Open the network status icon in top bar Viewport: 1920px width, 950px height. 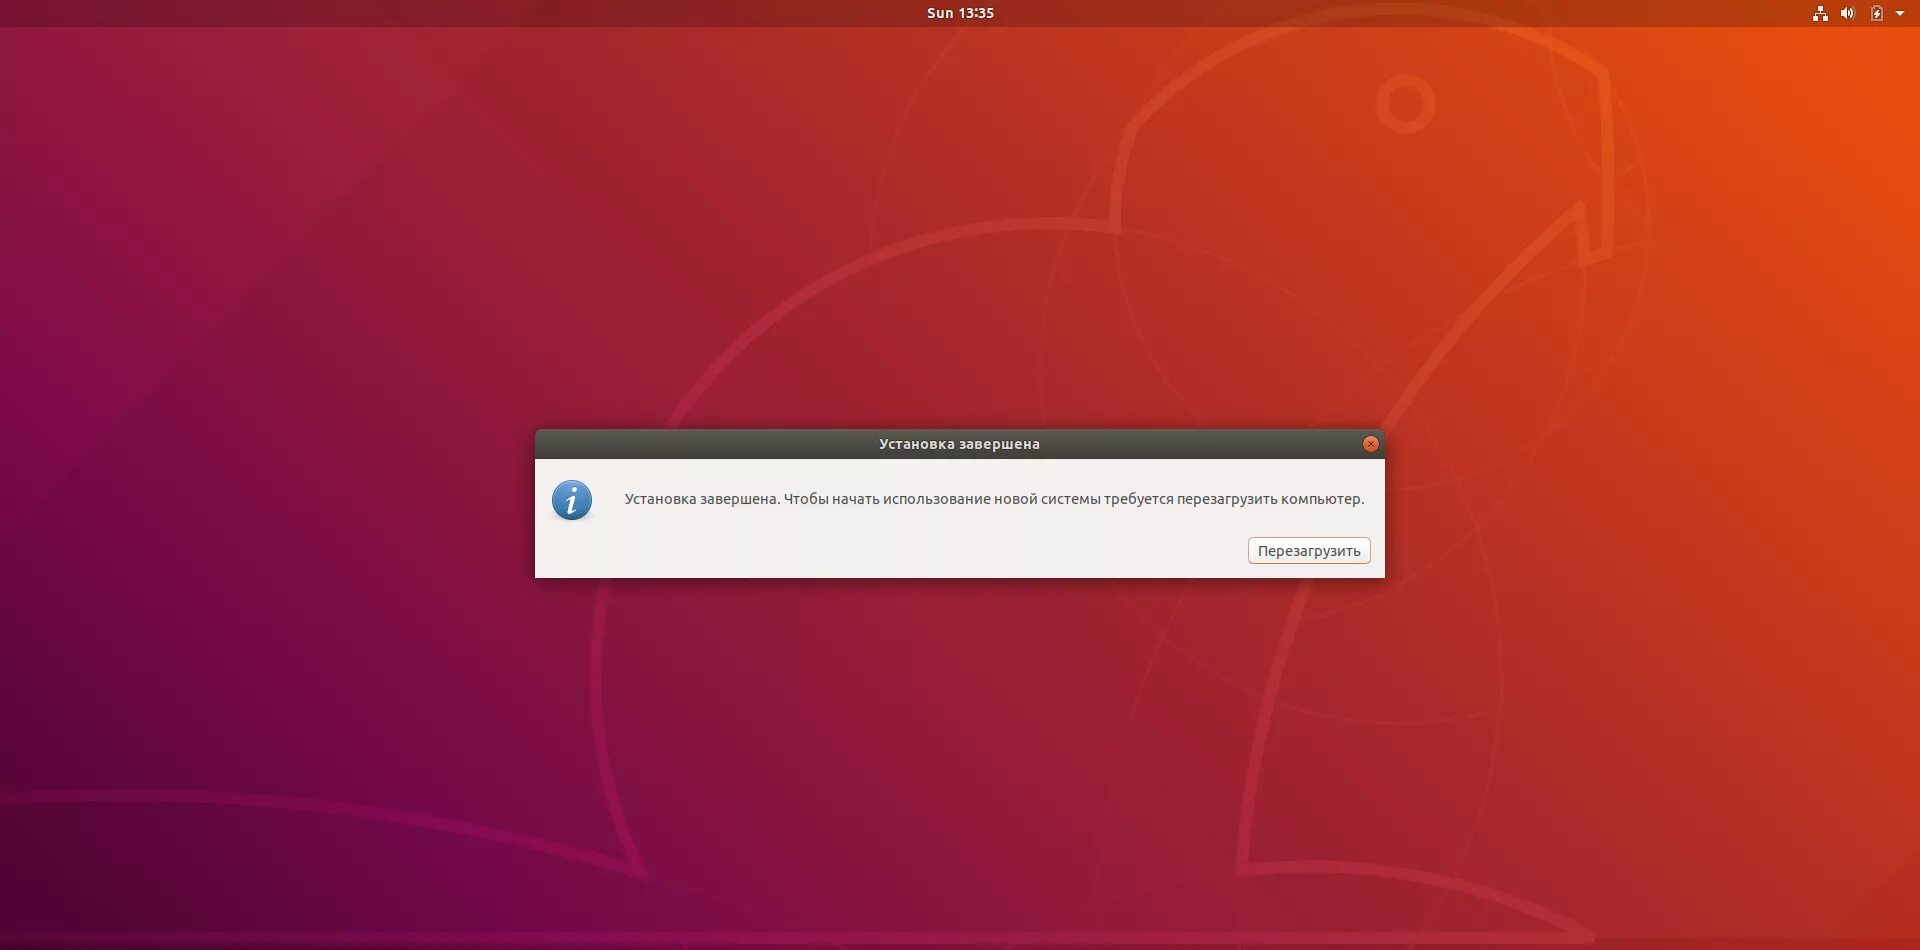[1820, 13]
